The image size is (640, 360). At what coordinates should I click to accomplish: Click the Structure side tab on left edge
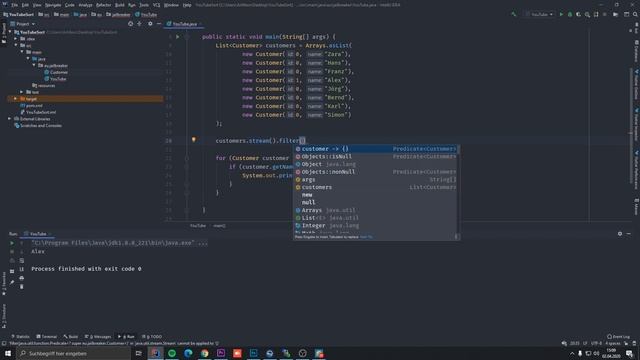click(x=4, y=316)
